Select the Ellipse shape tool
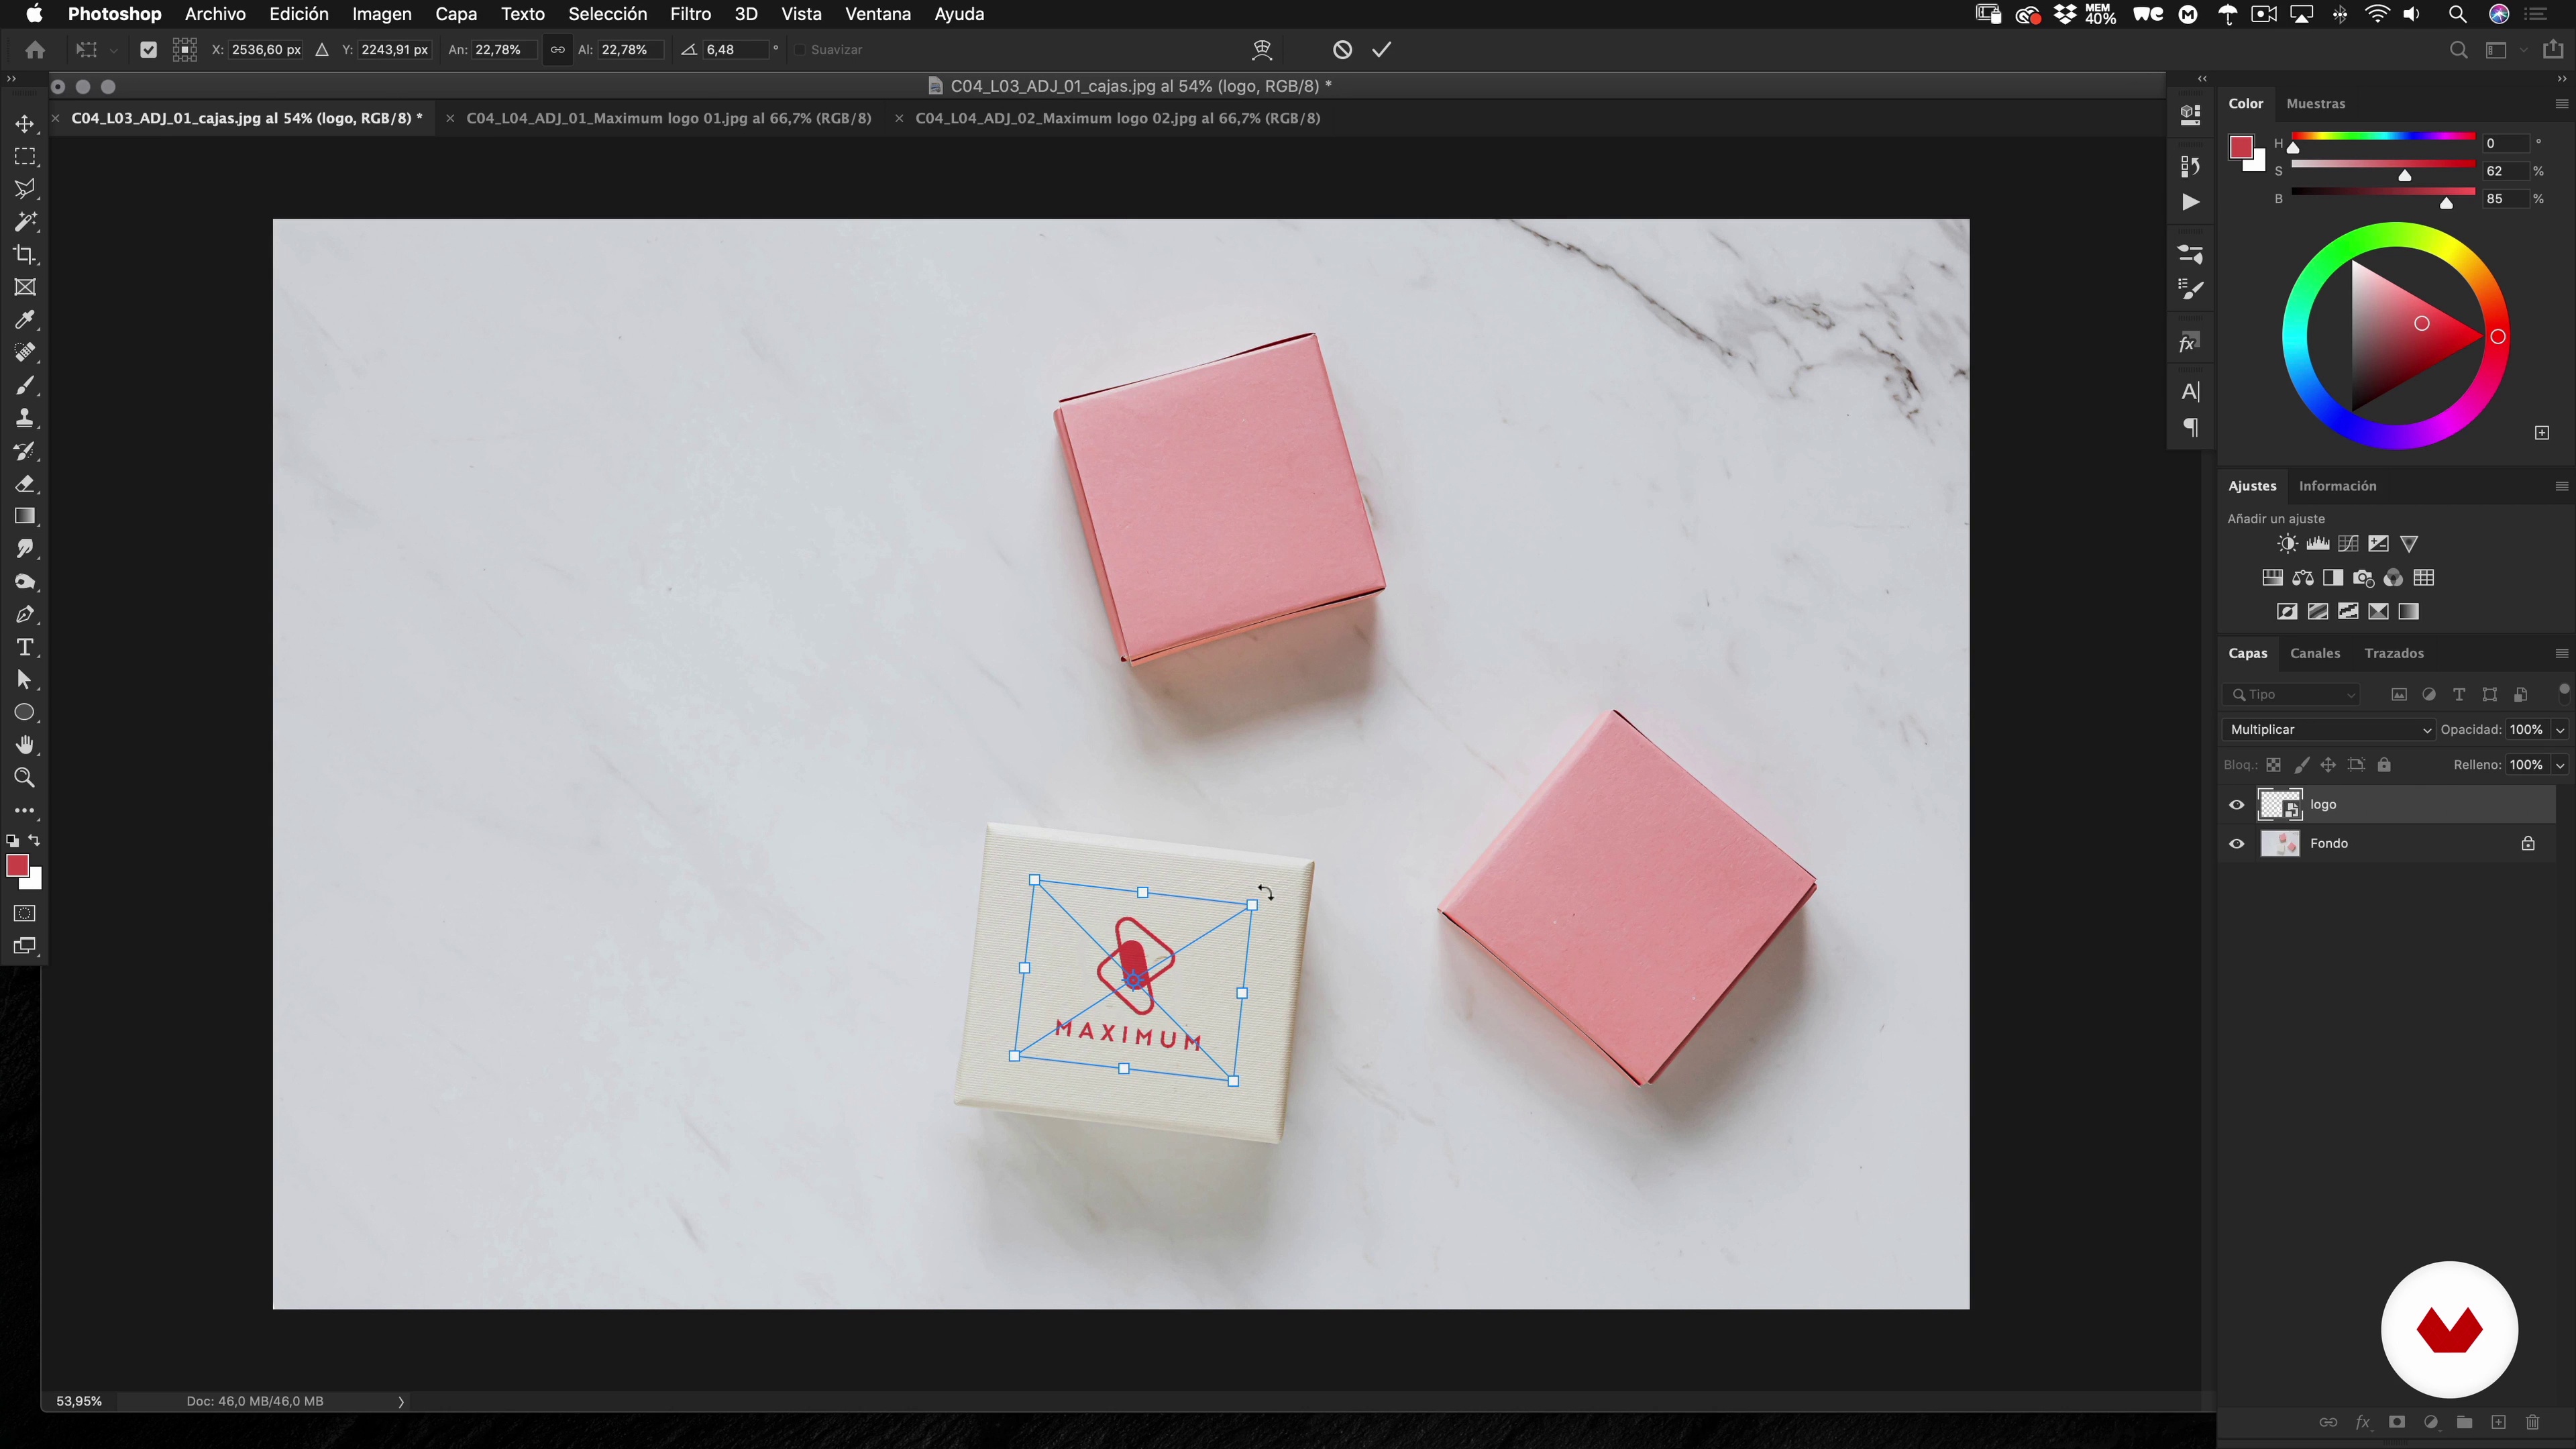Image resolution: width=2576 pixels, height=1449 pixels. coord(25,713)
